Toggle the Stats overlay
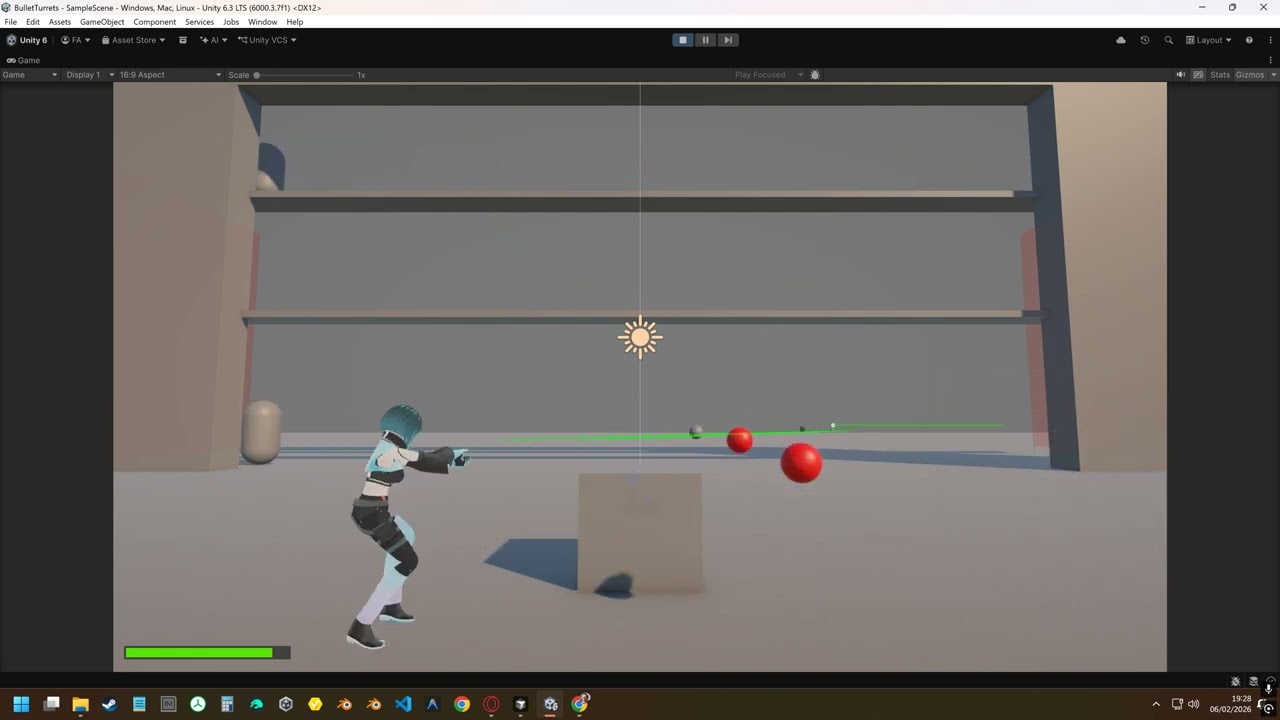 point(1220,75)
